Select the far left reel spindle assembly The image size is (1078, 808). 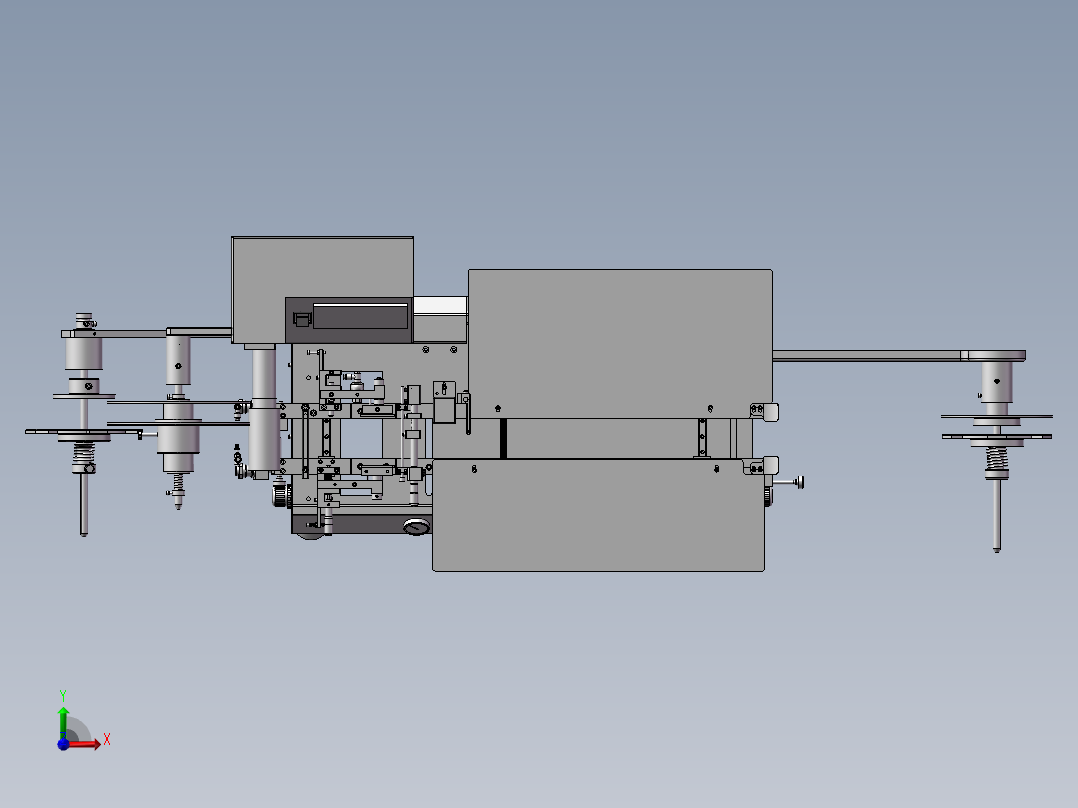tap(84, 424)
